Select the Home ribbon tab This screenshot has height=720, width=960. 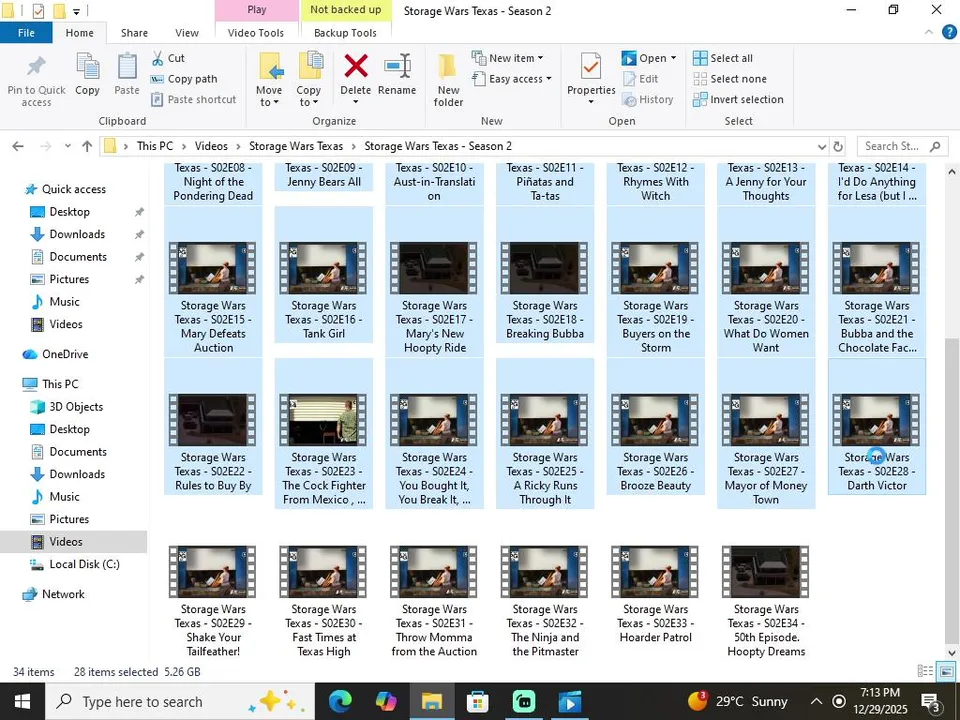click(x=80, y=33)
